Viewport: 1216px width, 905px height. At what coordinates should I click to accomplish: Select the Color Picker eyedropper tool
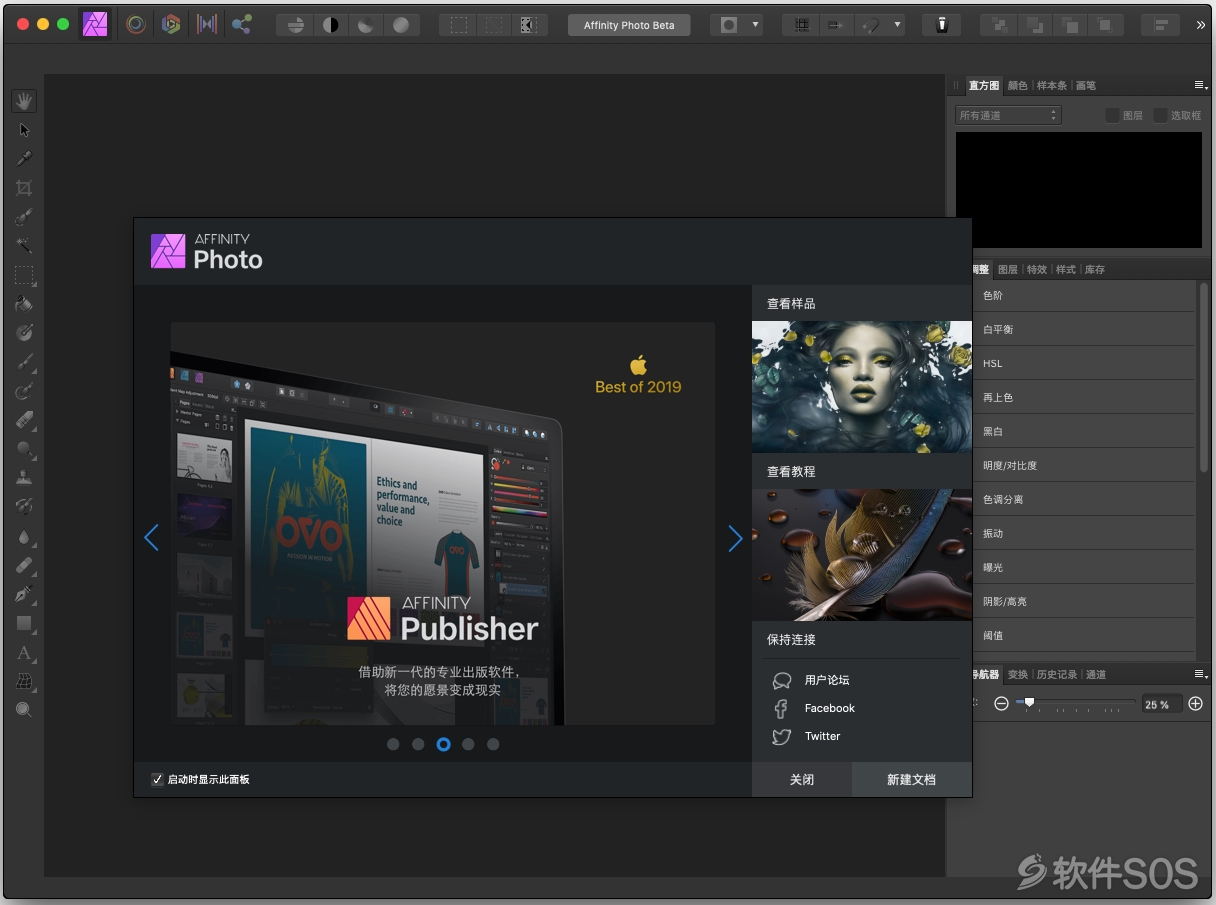24,158
